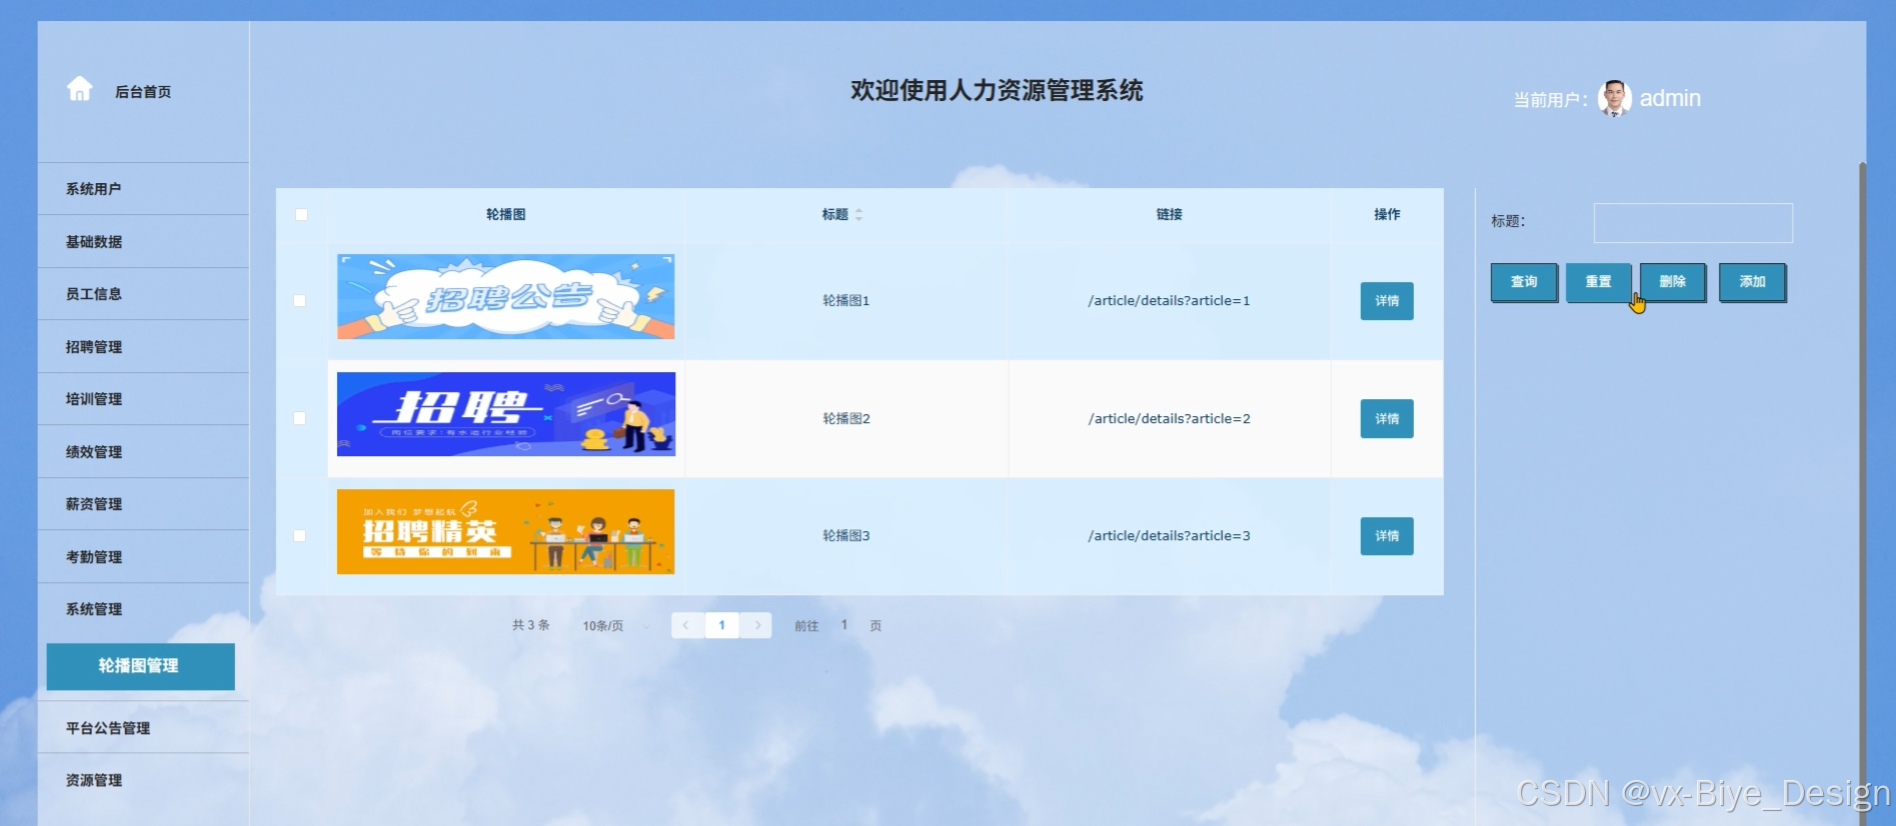Click the 链接 column header

[1169, 214]
